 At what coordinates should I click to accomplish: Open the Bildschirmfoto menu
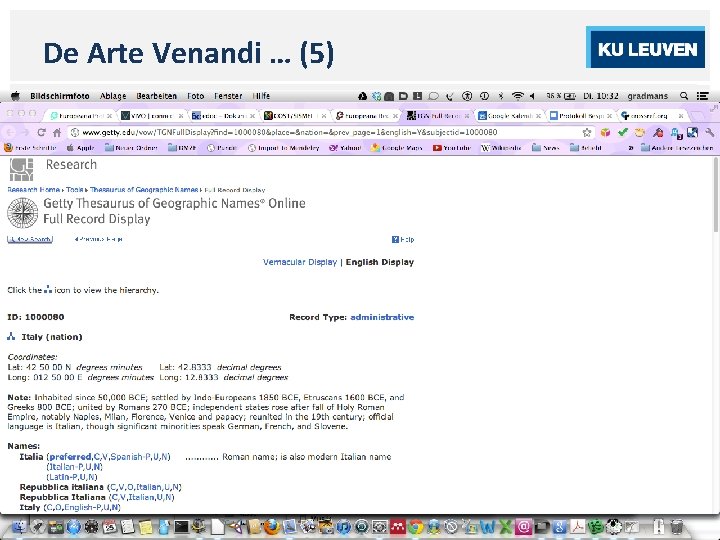[x=60, y=96]
